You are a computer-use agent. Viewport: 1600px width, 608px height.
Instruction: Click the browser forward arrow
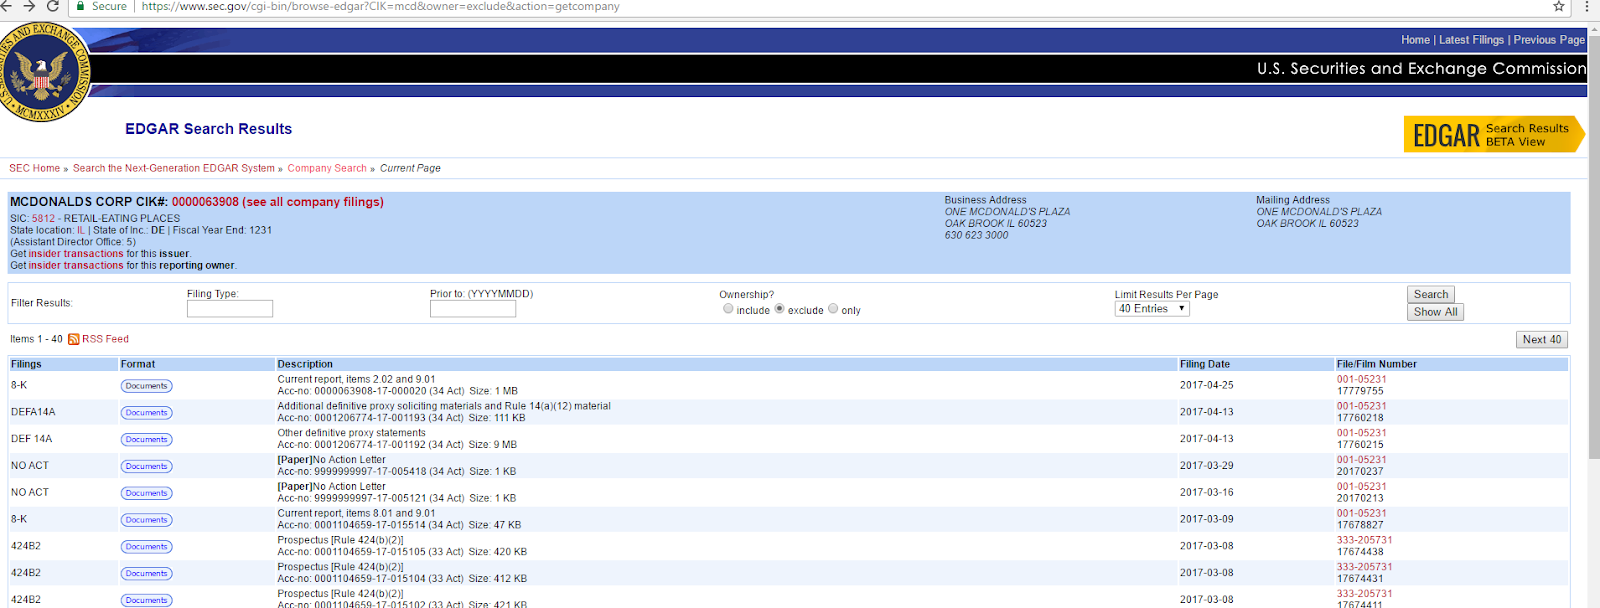(x=30, y=6)
